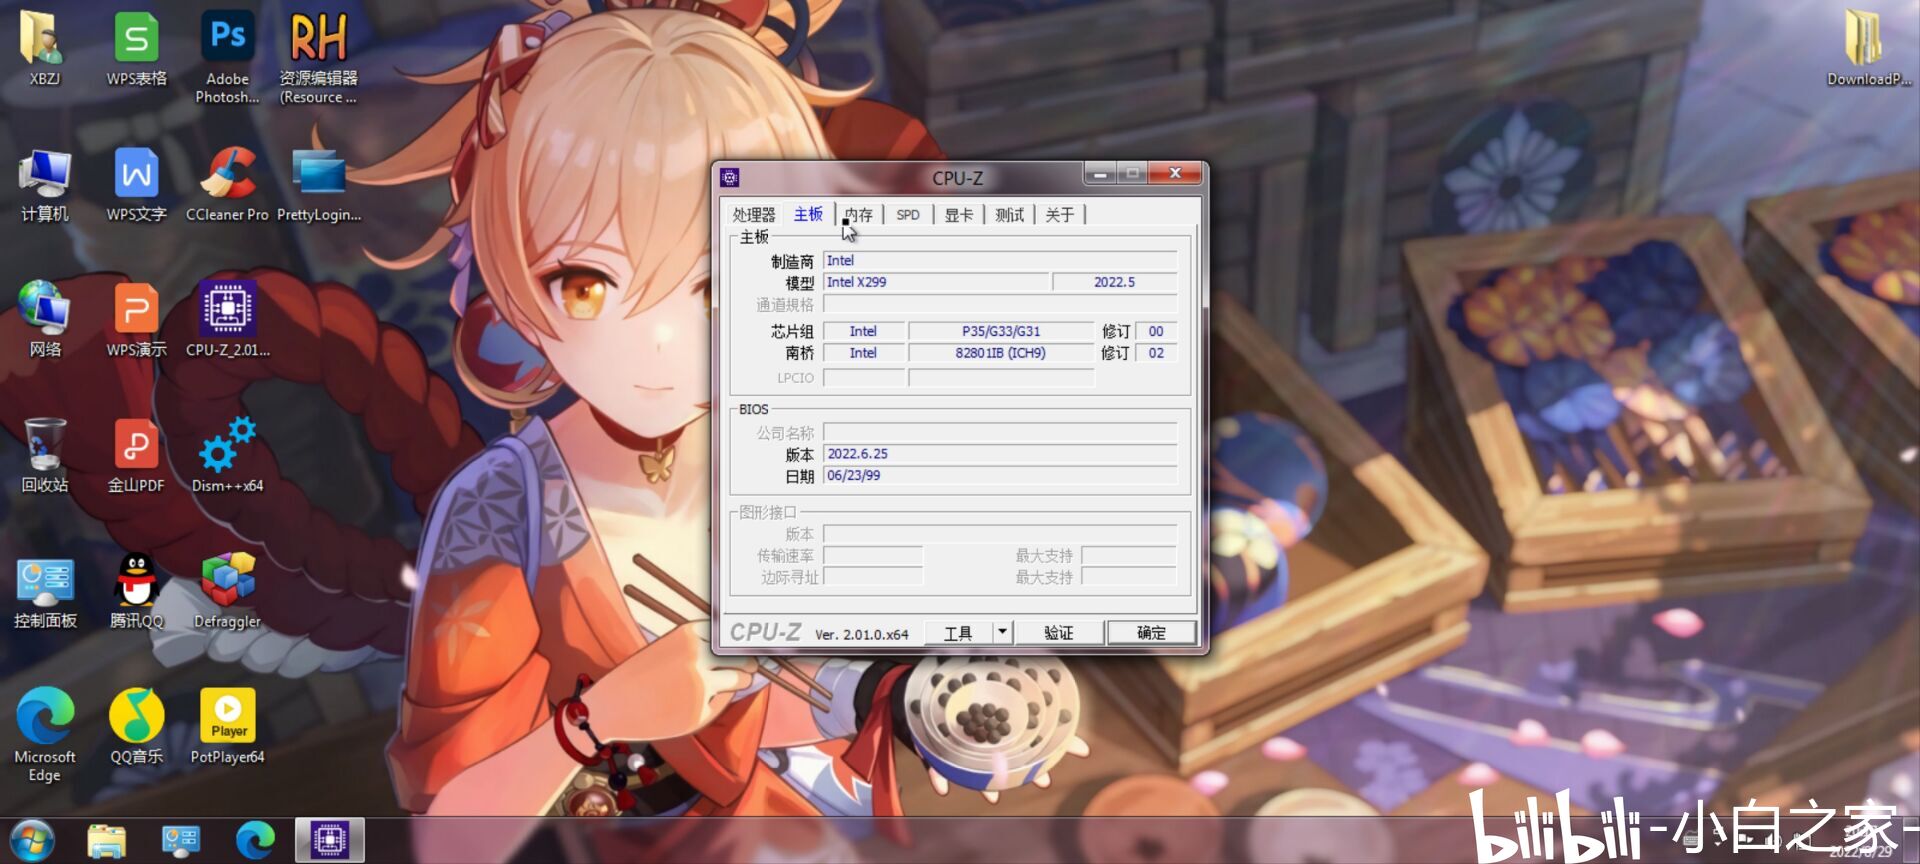Click the 2022.5 model revision field
The width and height of the screenshot is (1920, 864).
(x=1115, y=283)
